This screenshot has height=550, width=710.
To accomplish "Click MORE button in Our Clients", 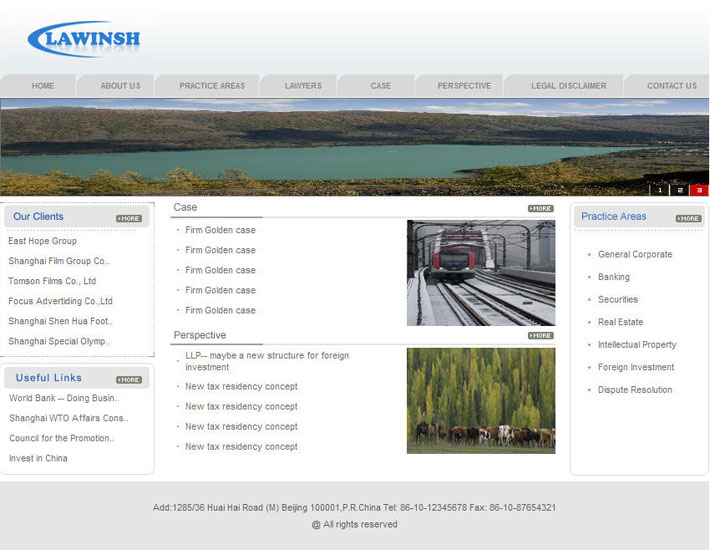I will click(x=129, y=218).
